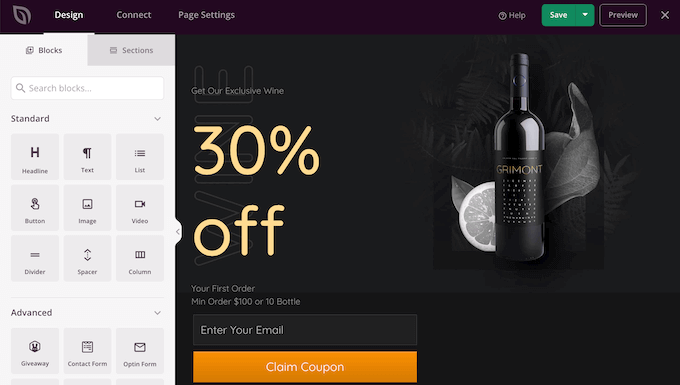This screenshot has height=385, width=680.
Task: Choose the List block
Action: [x=140, y=157]
